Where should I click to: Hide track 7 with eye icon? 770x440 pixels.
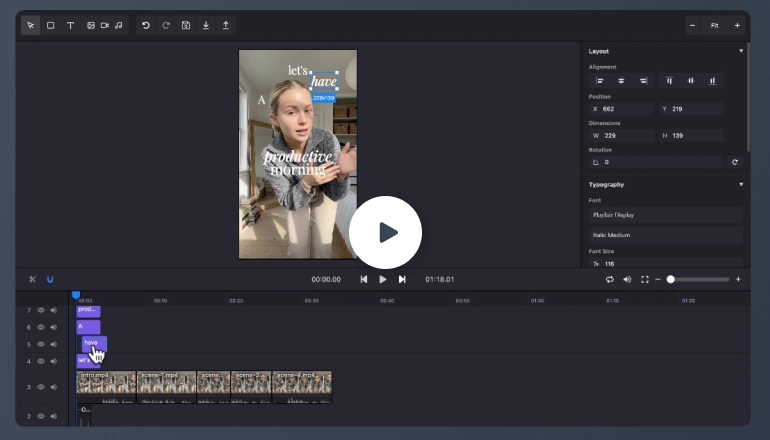[41, 310]
